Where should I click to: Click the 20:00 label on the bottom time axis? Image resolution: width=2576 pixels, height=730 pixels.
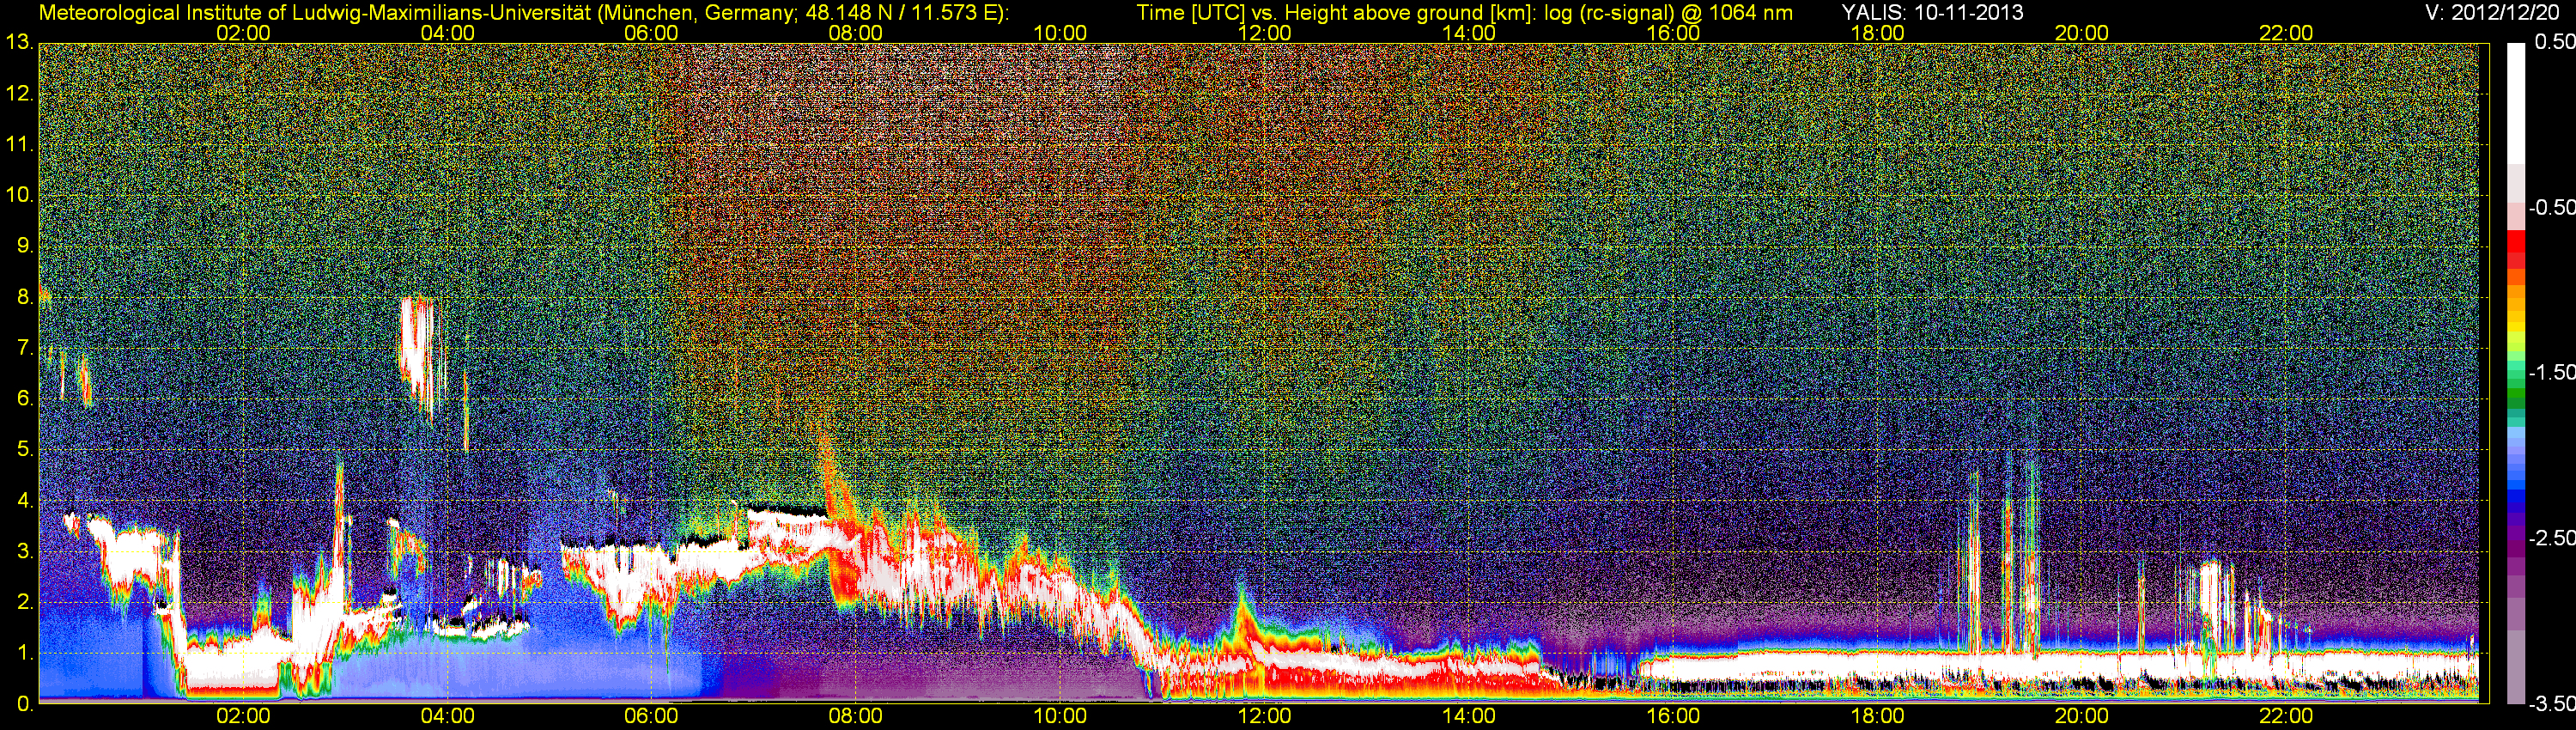pos(2082,716)
